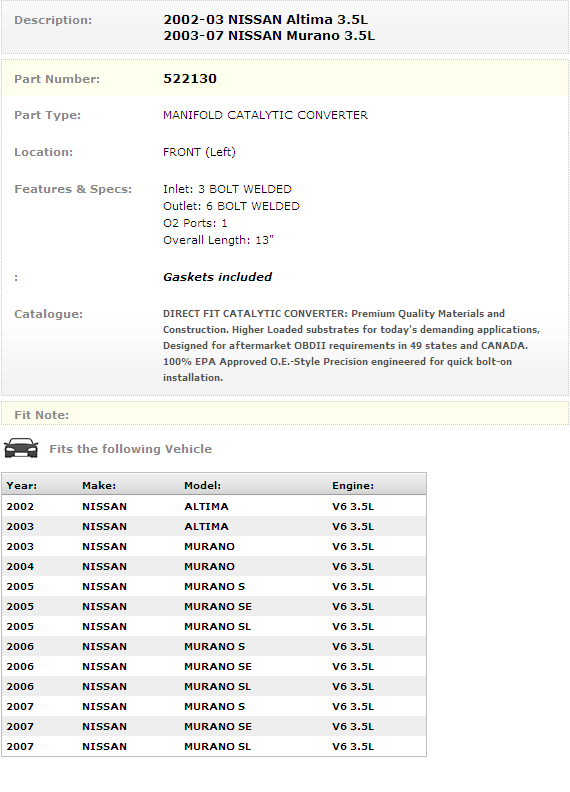This screenshot has height=792, width=570.
Task: Click the Gaskets included note
Action: click(x=217, y=277)
